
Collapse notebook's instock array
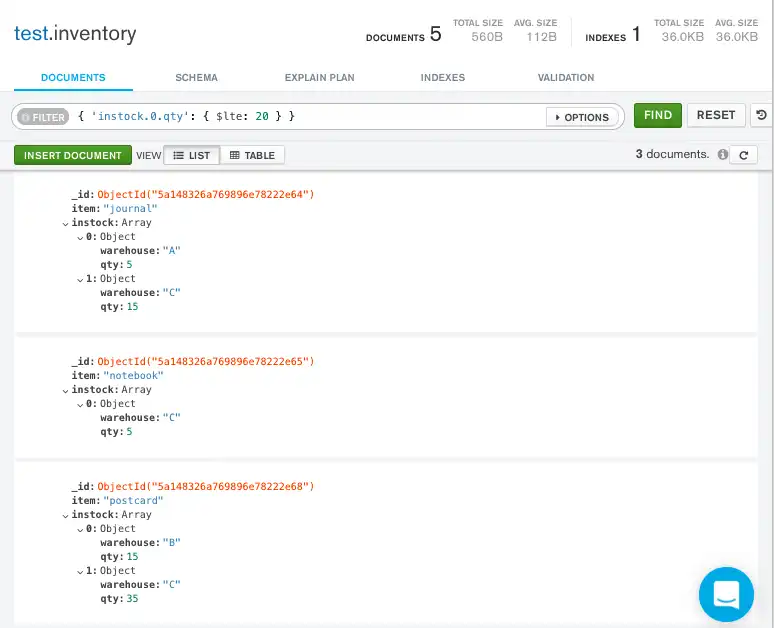click(x=66, y=390)
